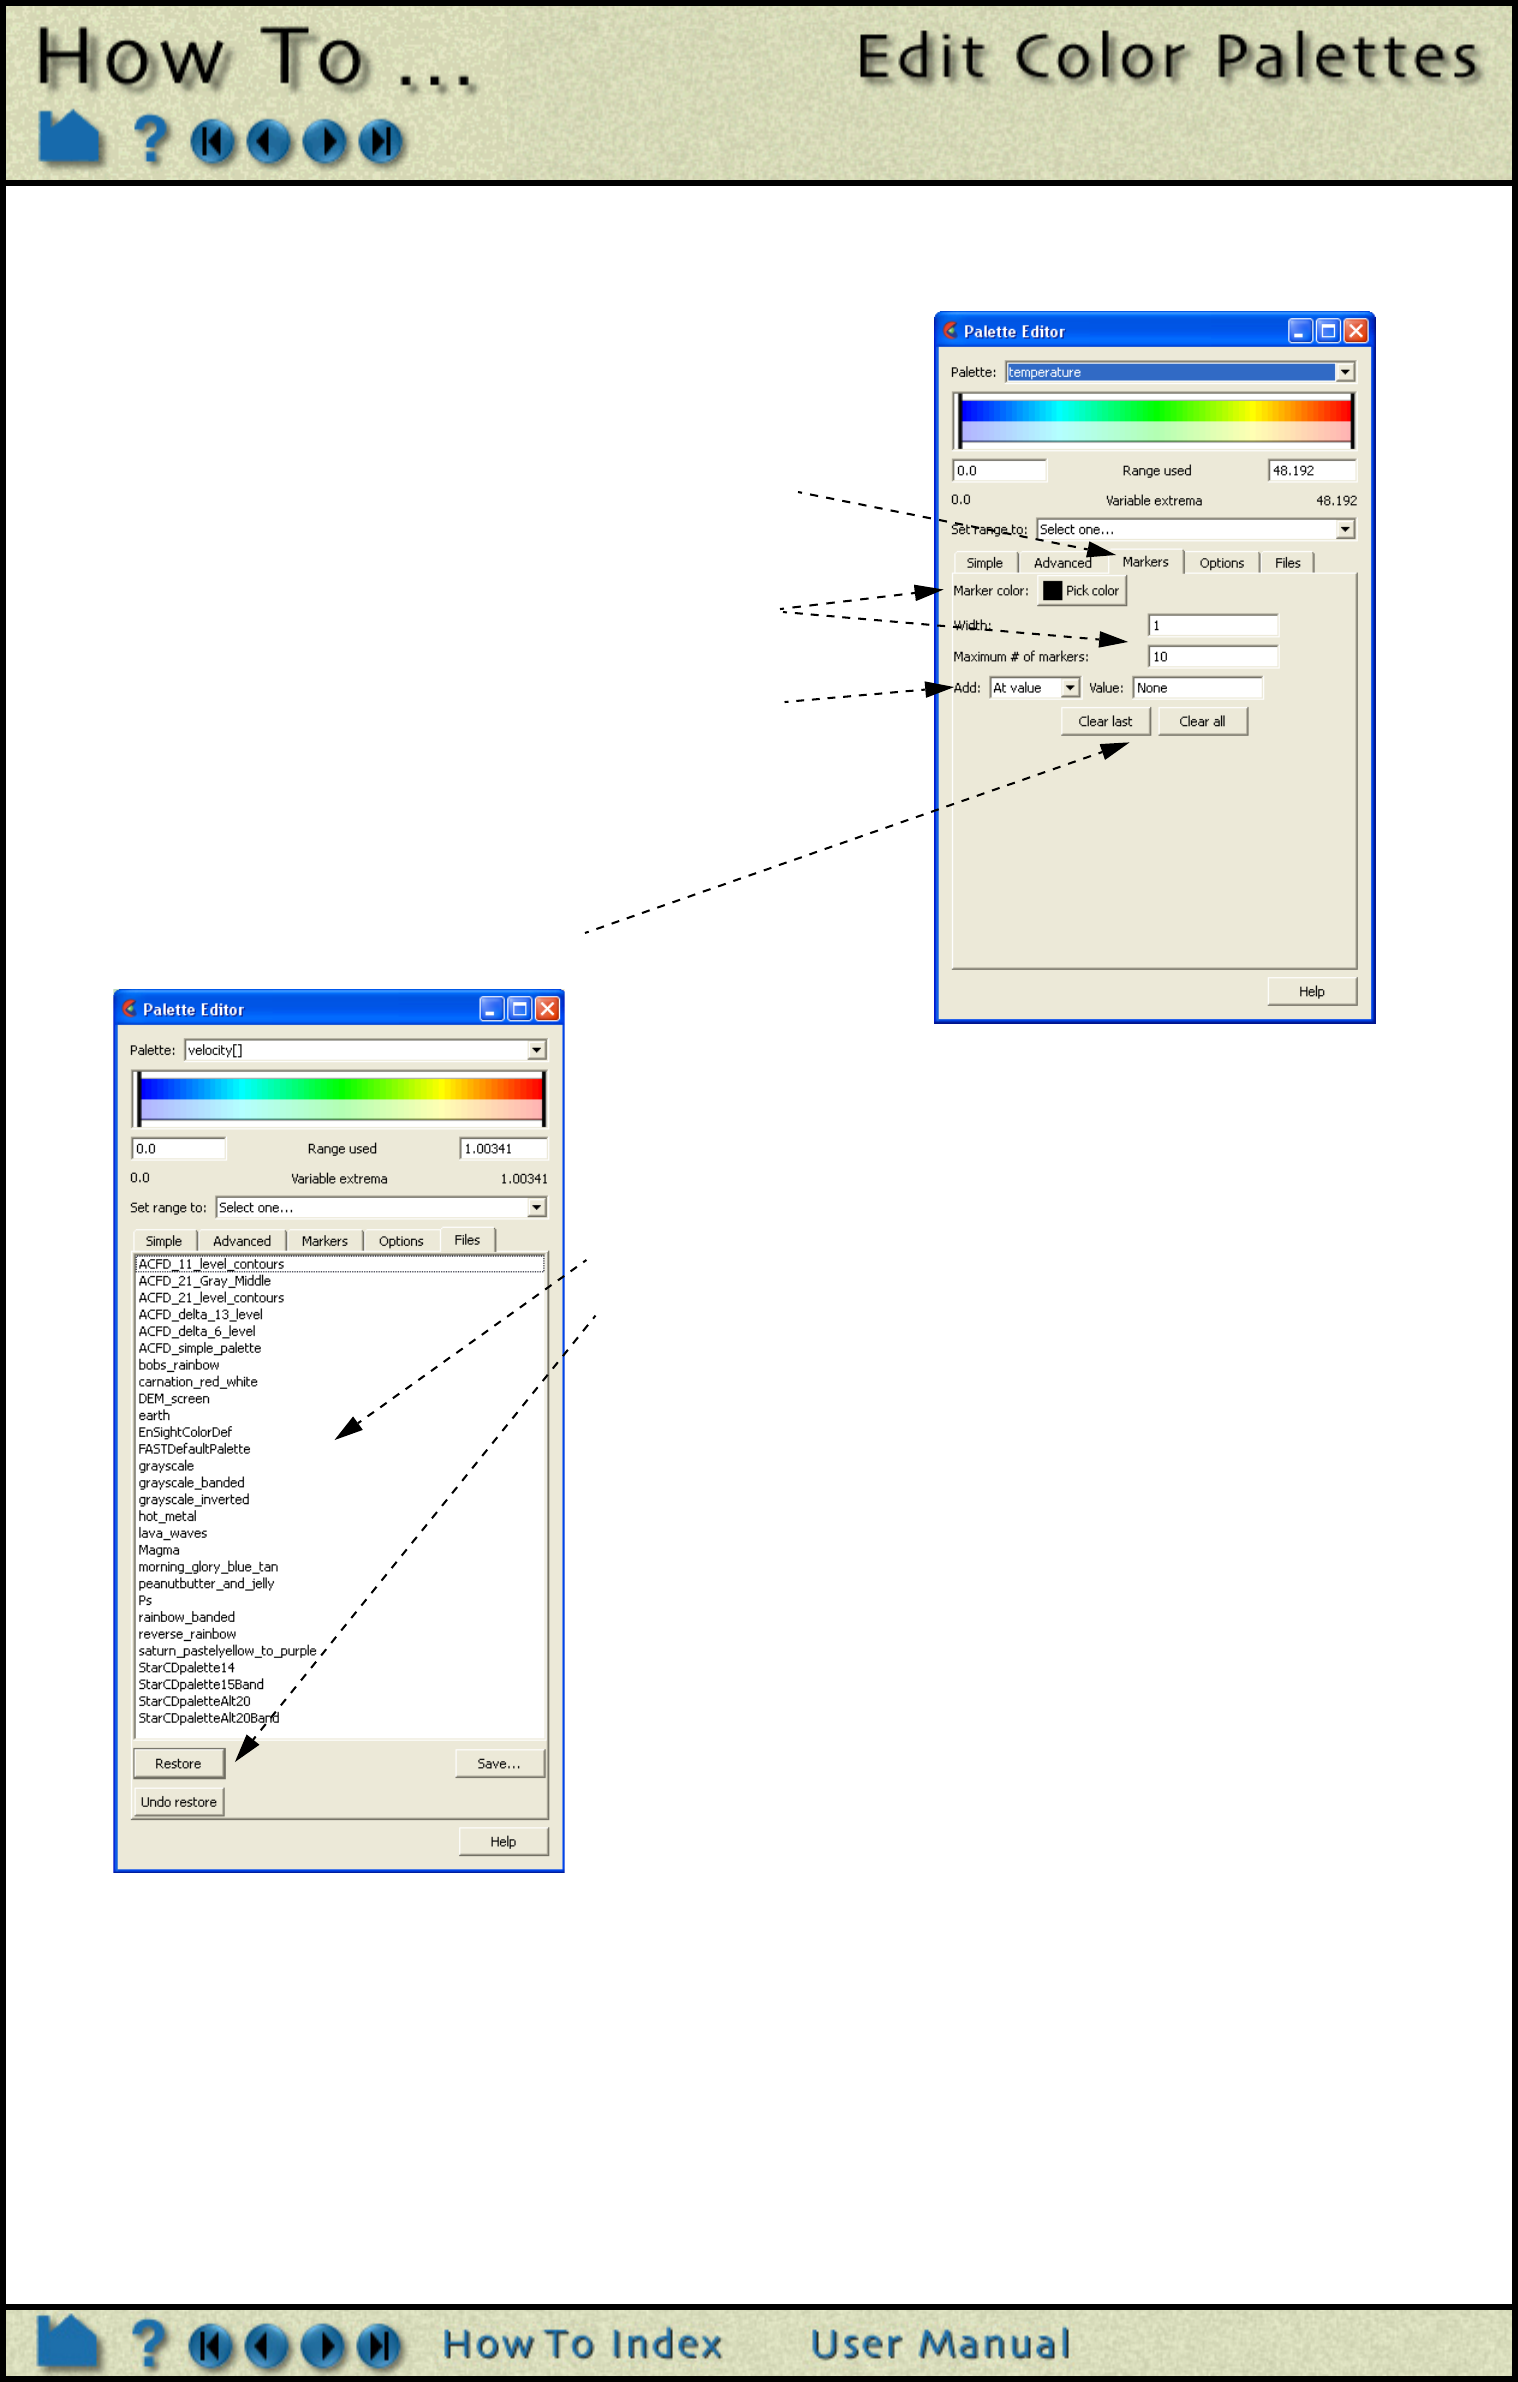Viewport: 1518px width, 2382px height.
Task: Click the velocity palette color bar
Action: tap(340, 1098)
